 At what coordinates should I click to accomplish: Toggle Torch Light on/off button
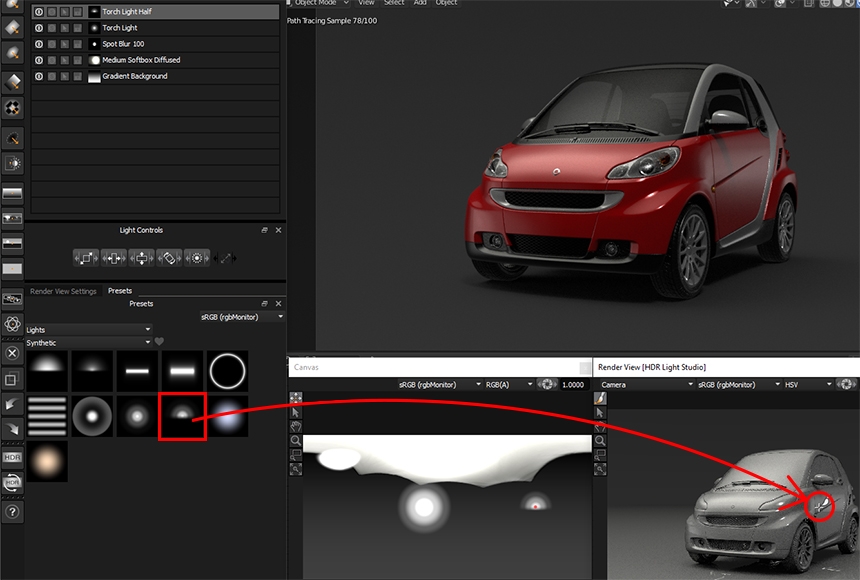point(39,28)
